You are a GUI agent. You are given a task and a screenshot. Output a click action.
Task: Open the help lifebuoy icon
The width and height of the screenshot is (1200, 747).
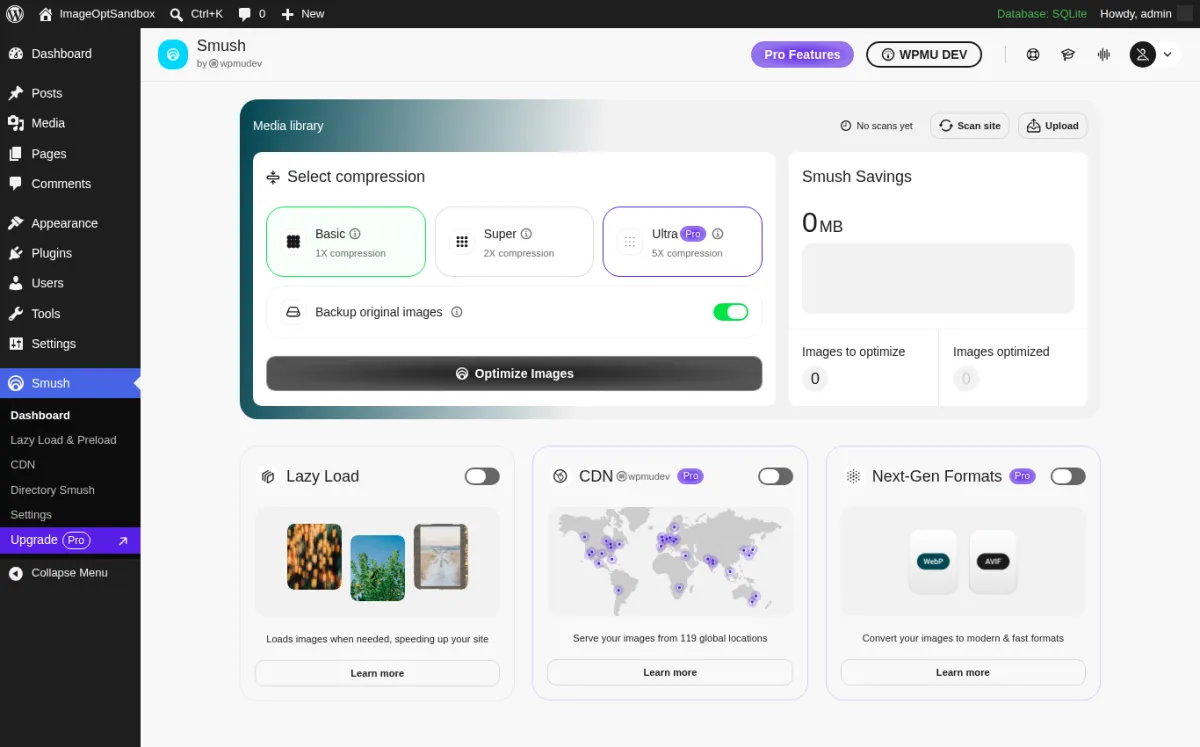[1033, 54]
